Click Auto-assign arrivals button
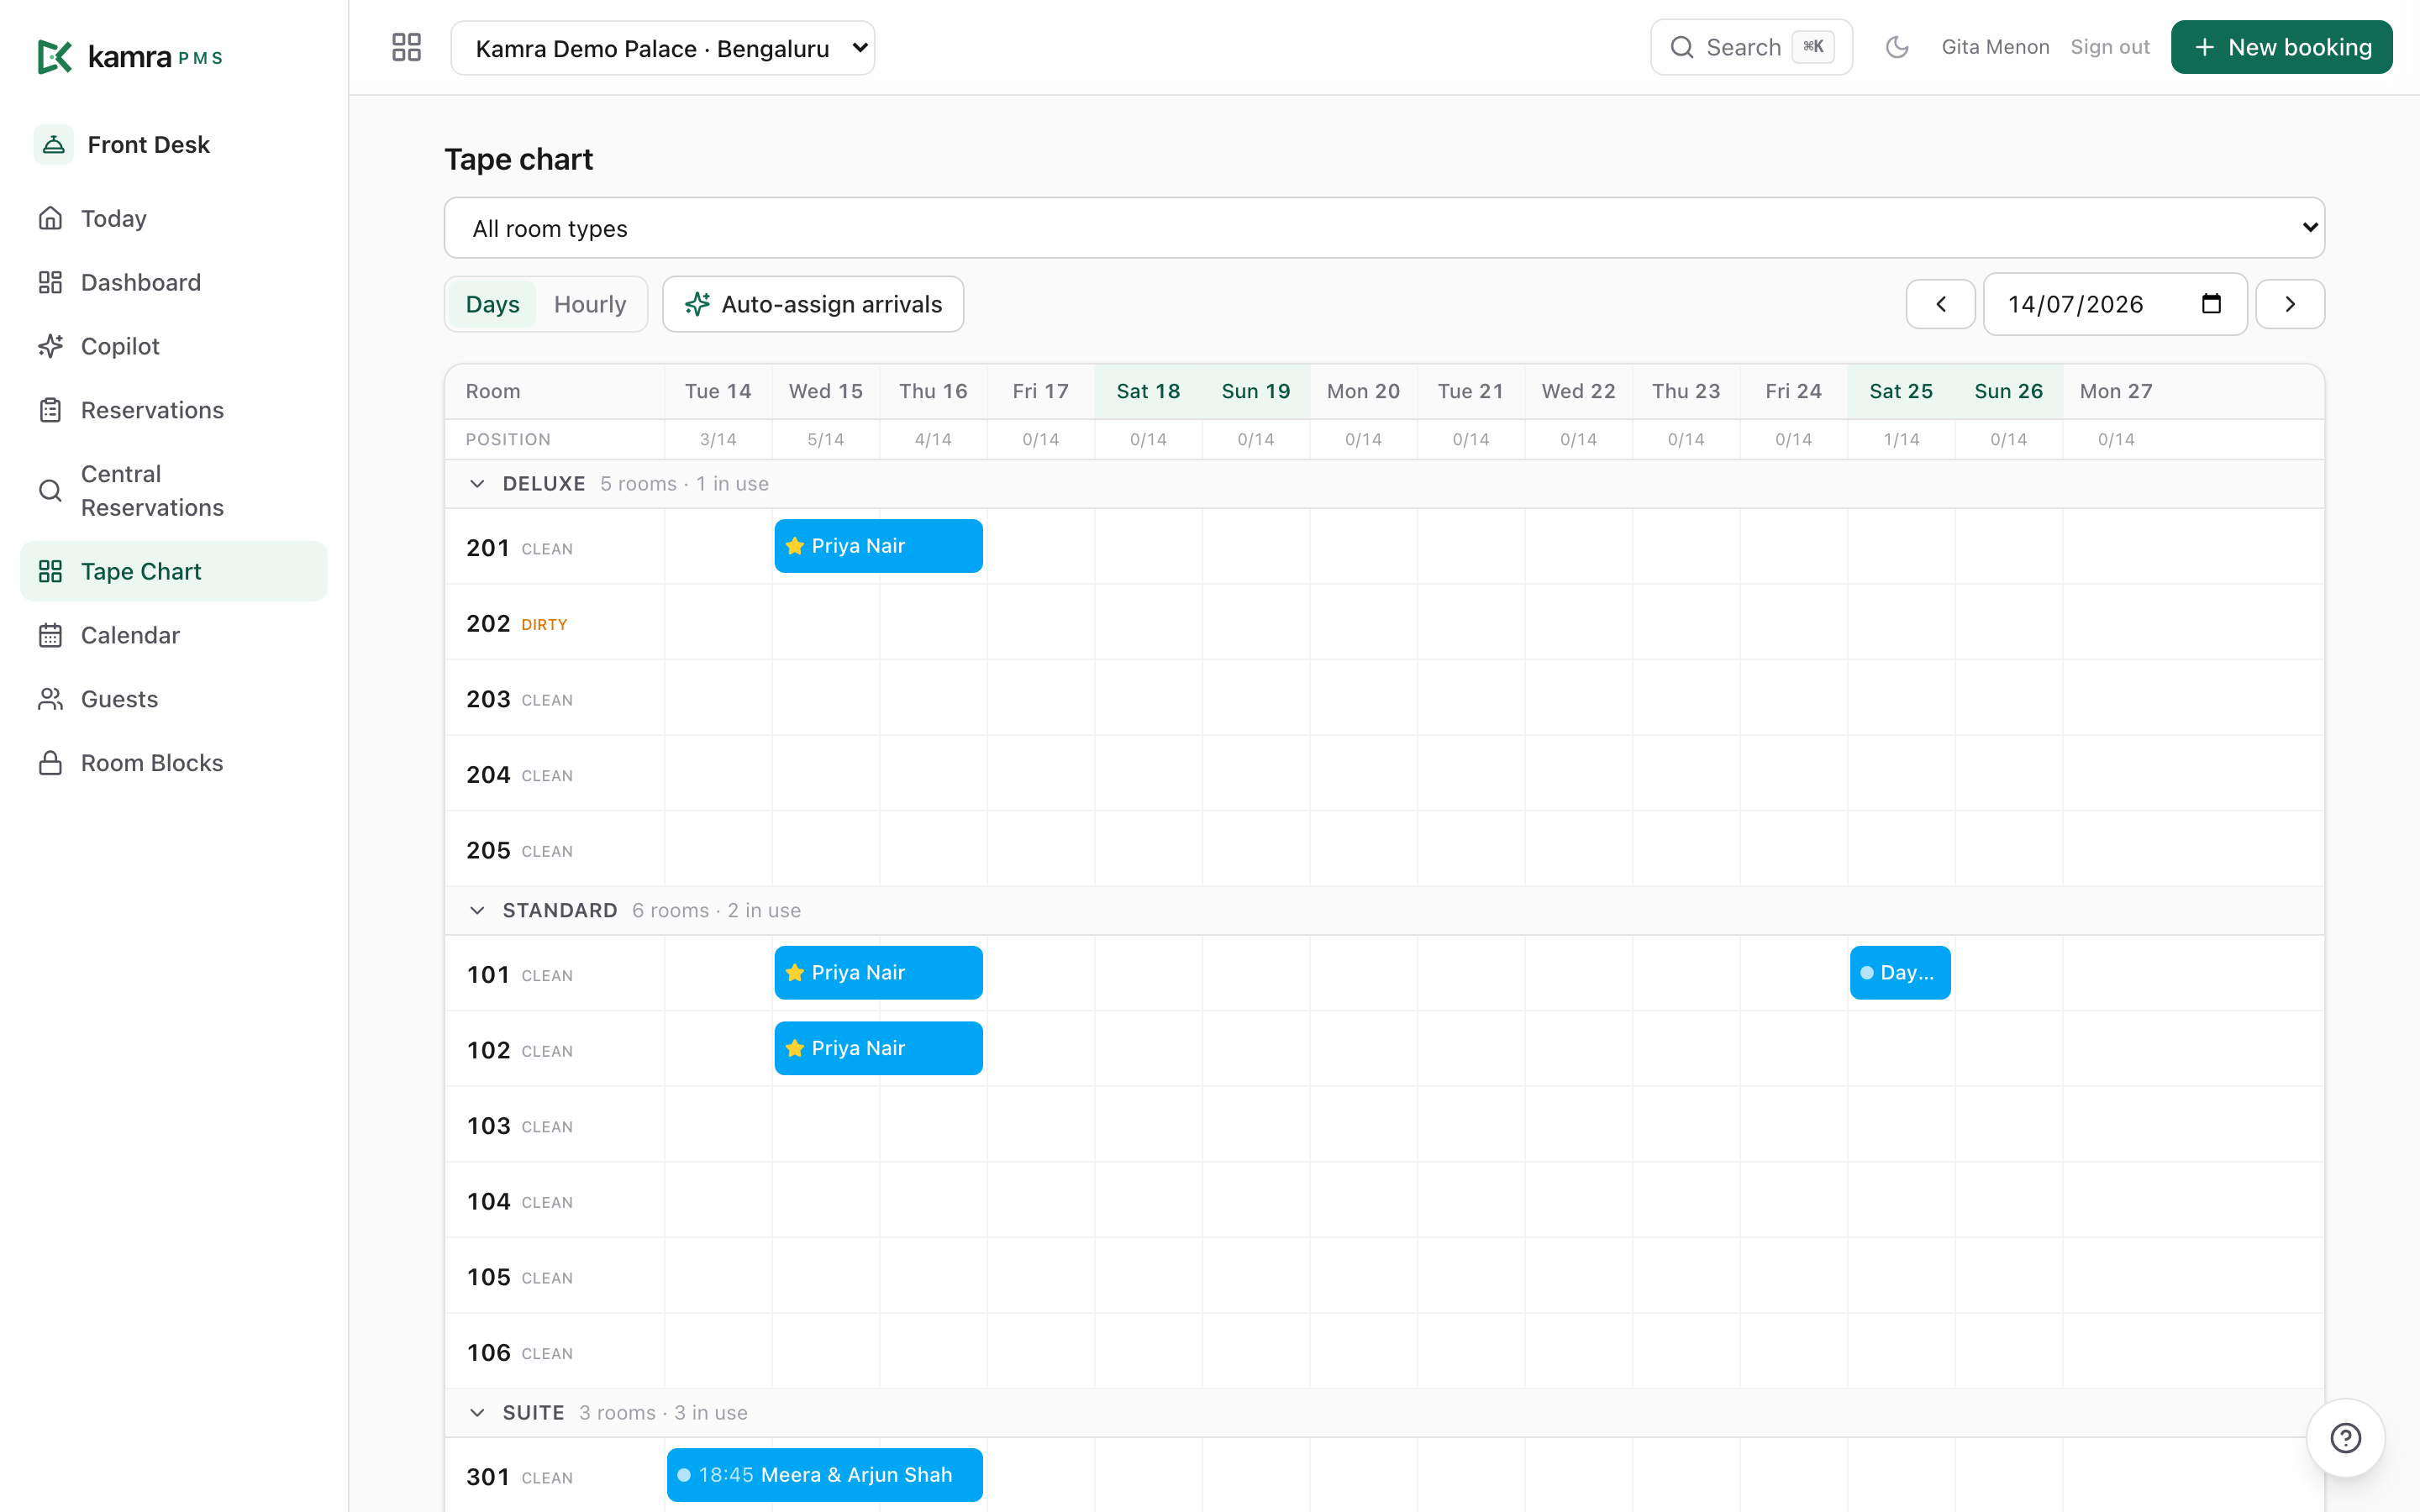This screenshot has height=1512, width=2420. [813, 304]
